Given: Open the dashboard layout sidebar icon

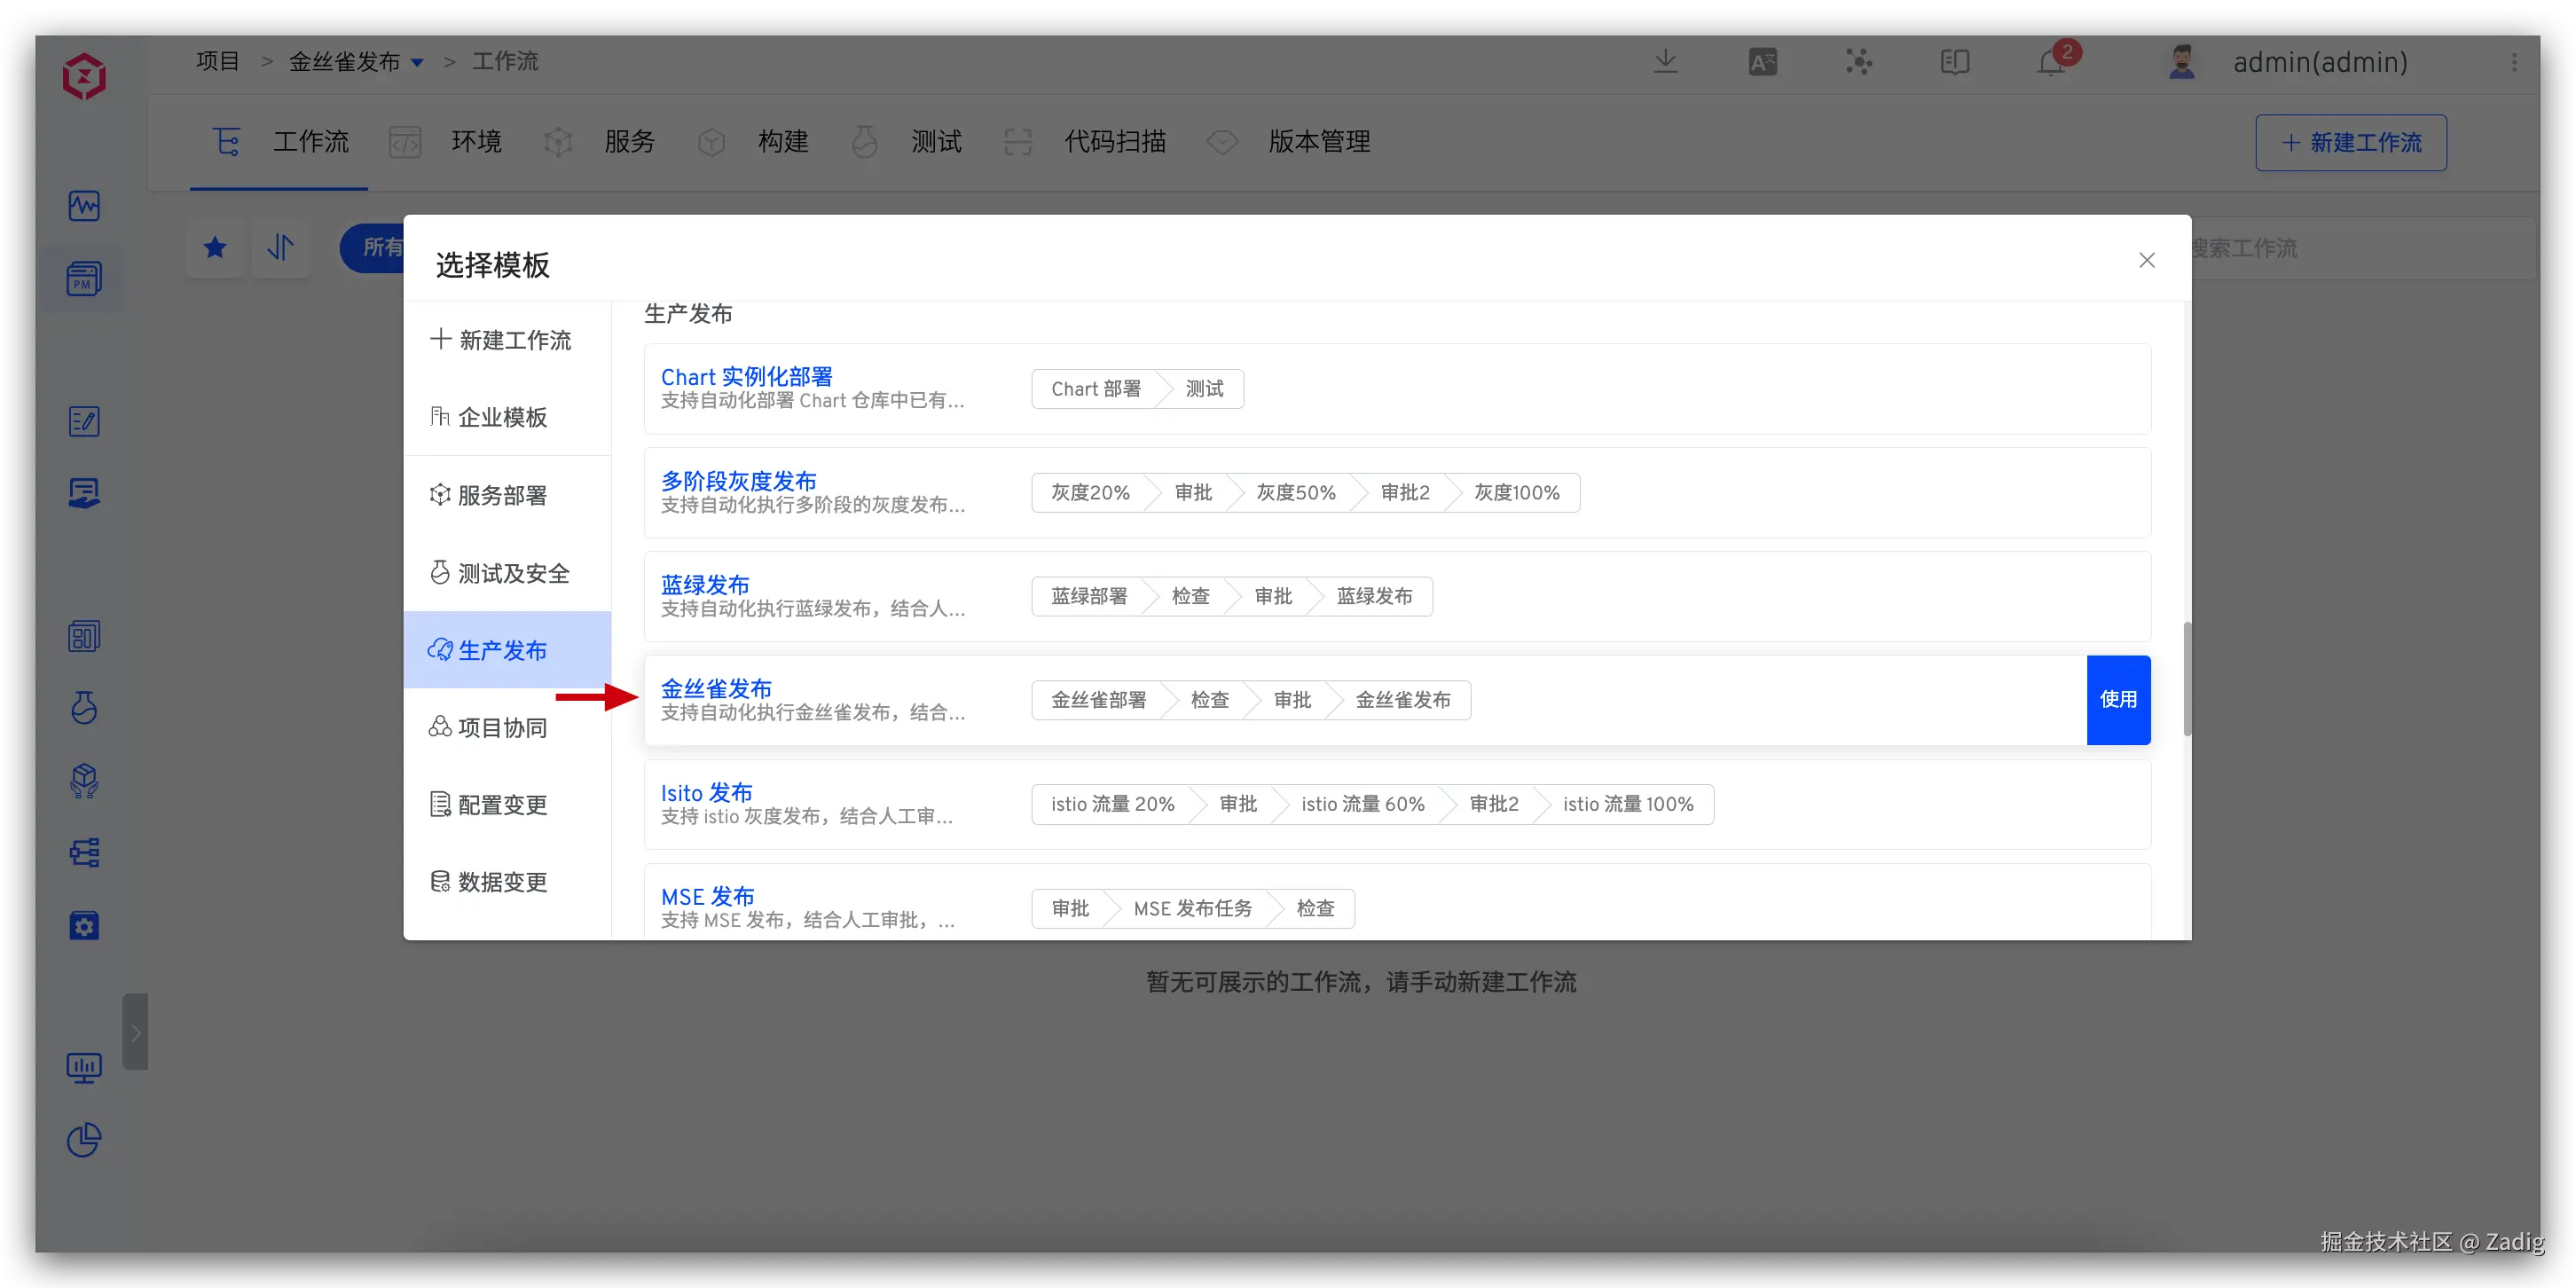Looking at the screenshot, I should point(84,636).
